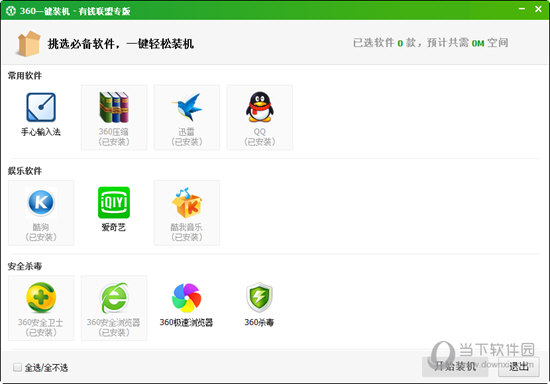Click the 酷我音乐 orange box icon
Viewport: 550px width, 384px height.
tap(187, 202)
